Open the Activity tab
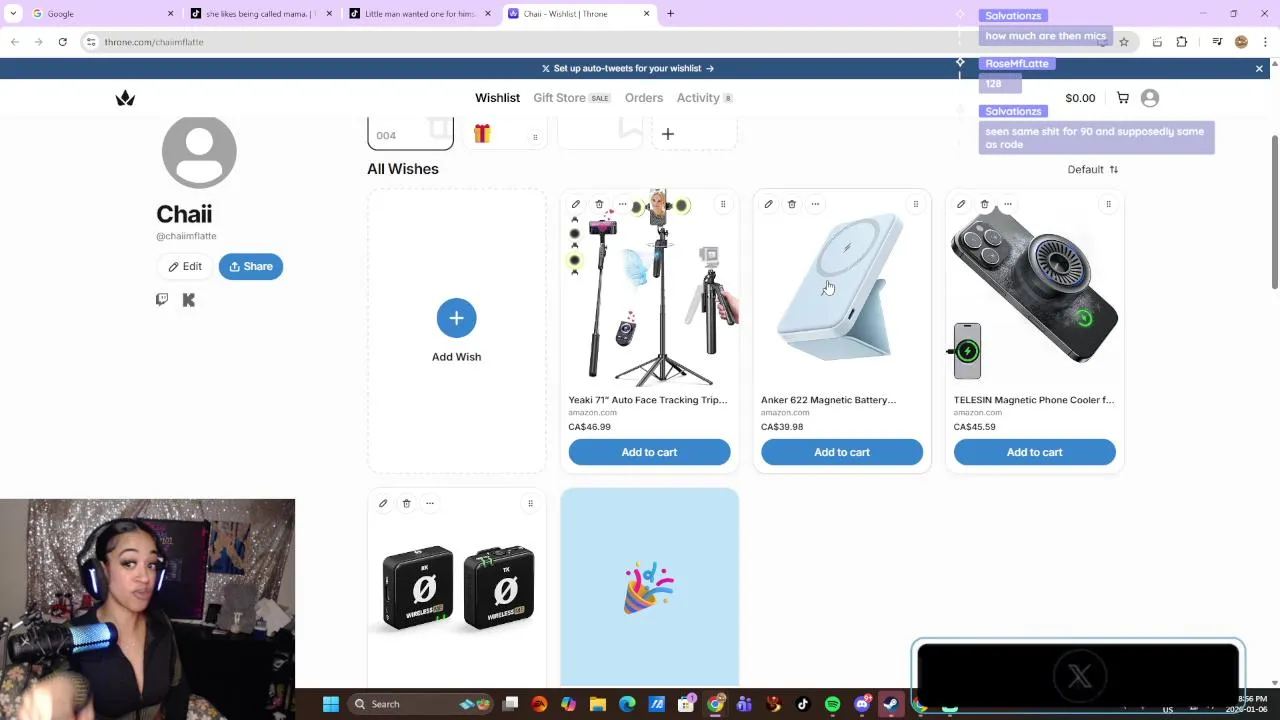 704,98
